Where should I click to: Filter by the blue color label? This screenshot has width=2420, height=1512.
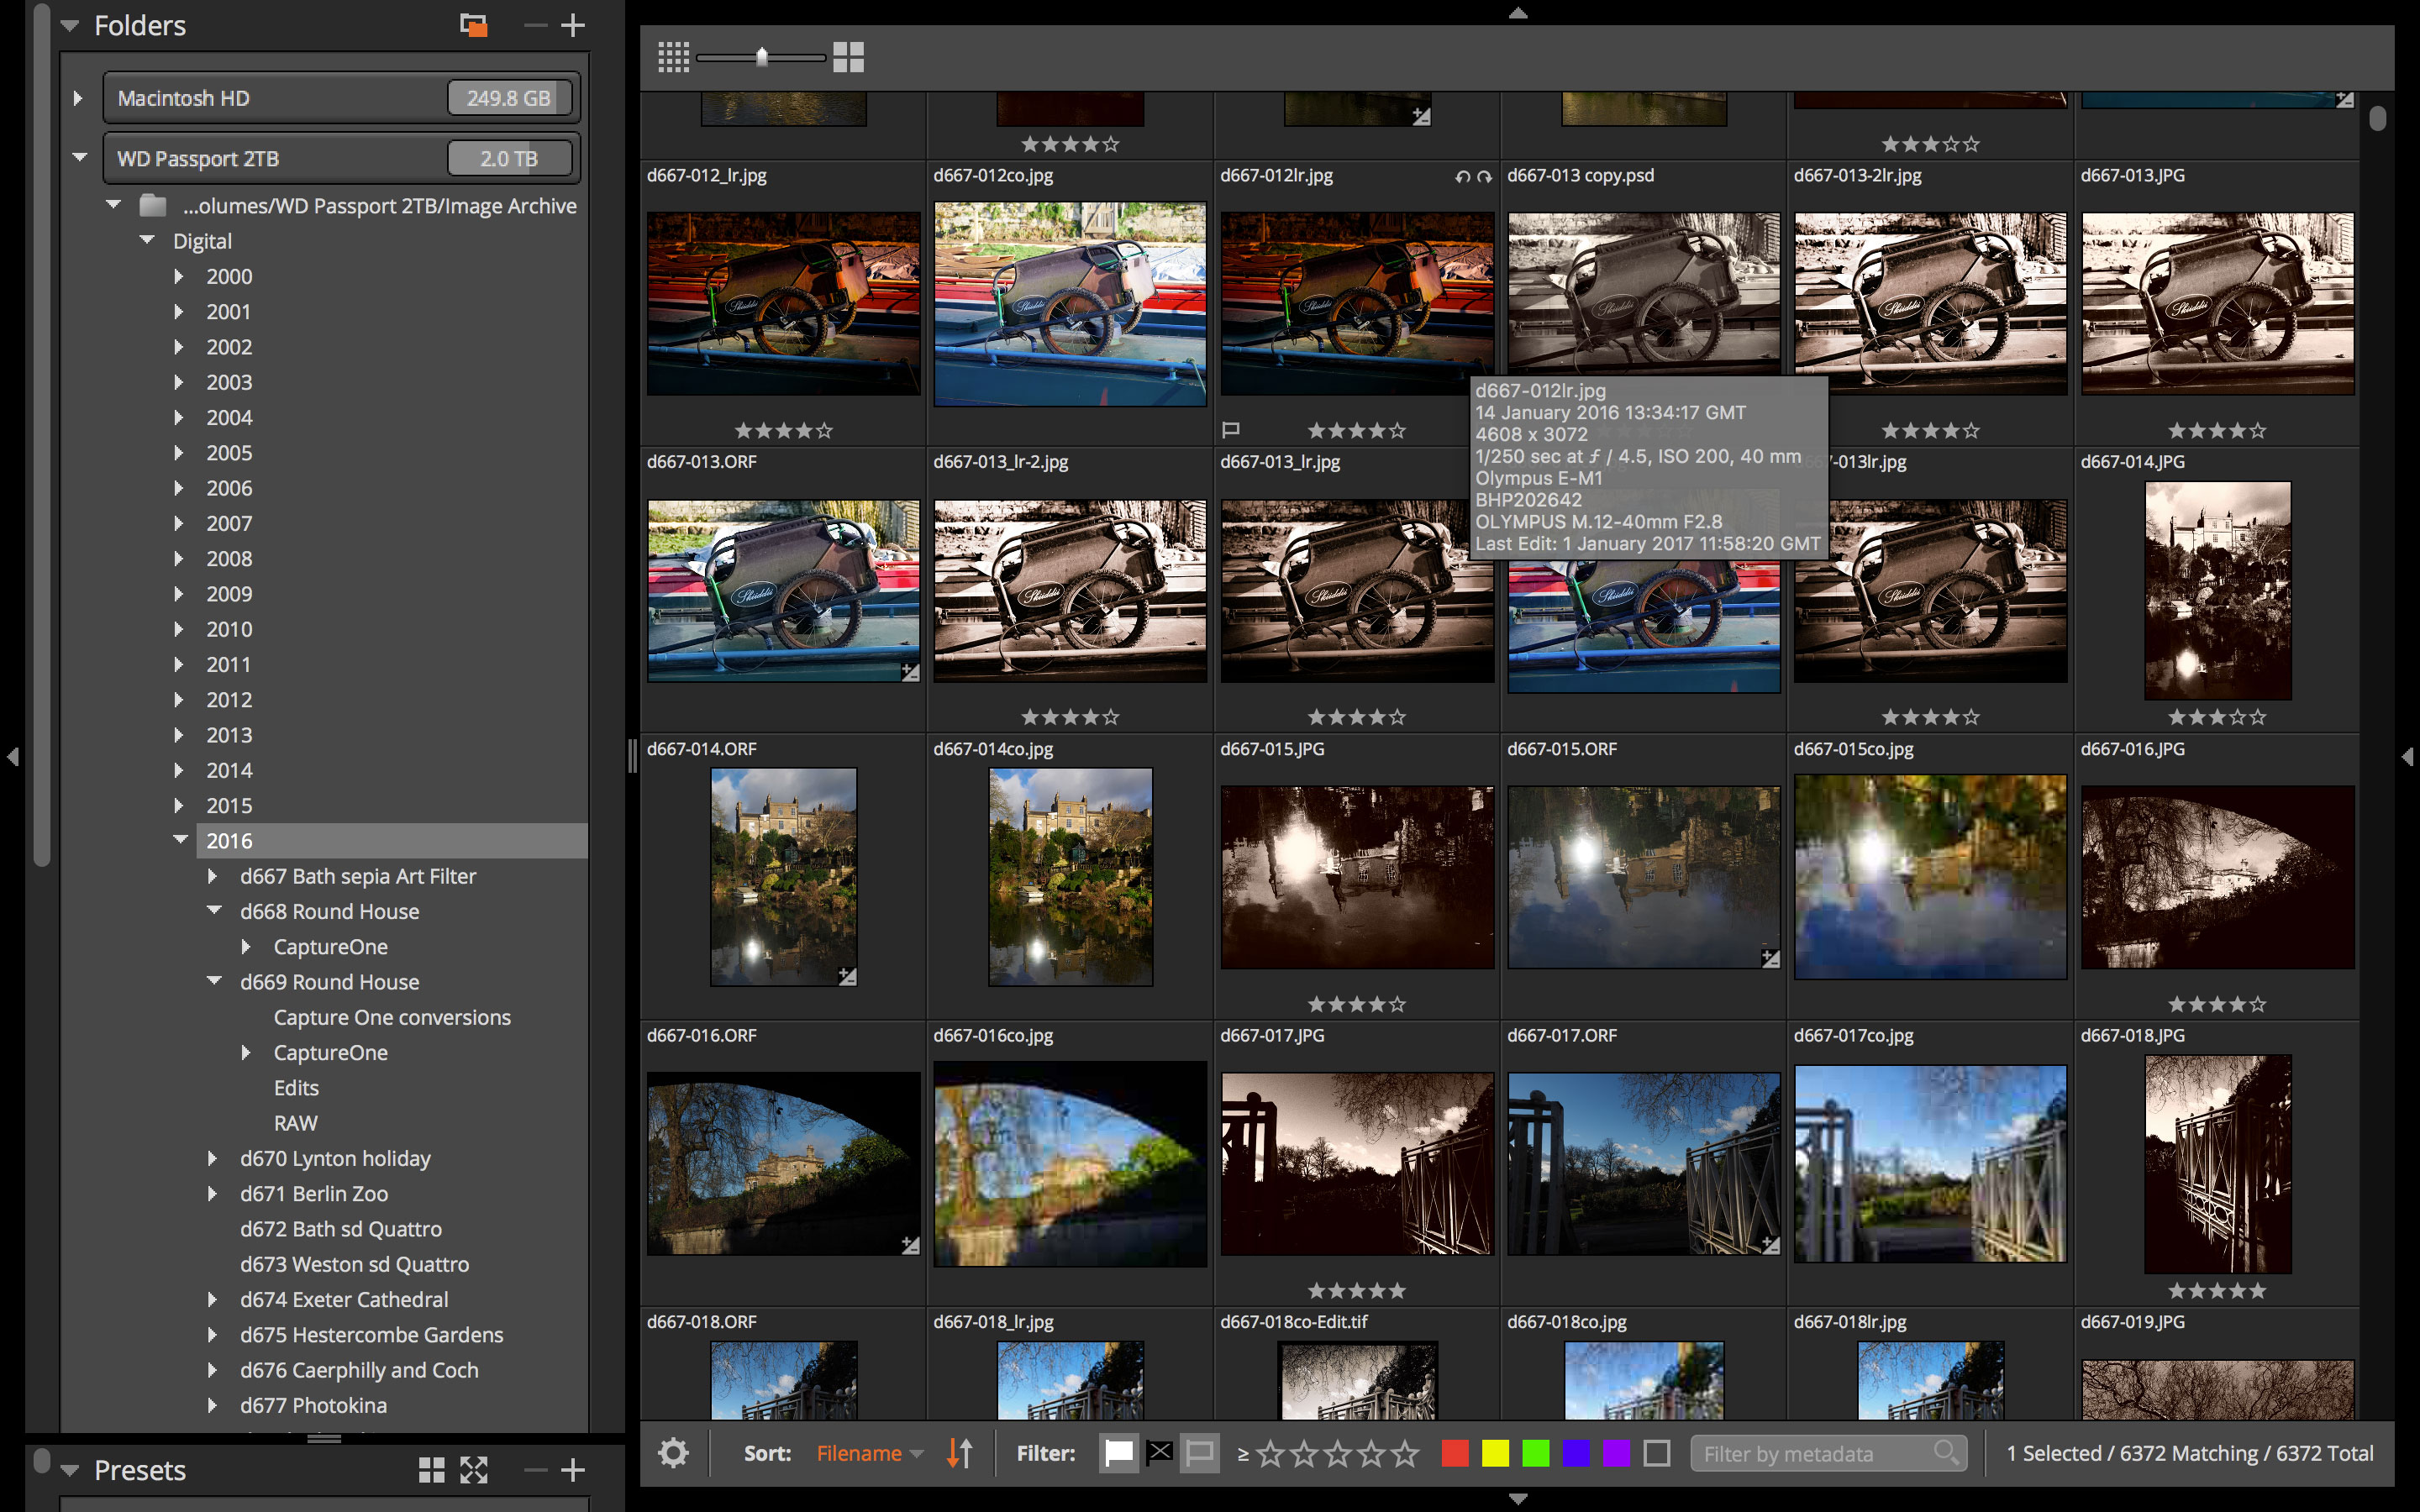point(1576,1453)
